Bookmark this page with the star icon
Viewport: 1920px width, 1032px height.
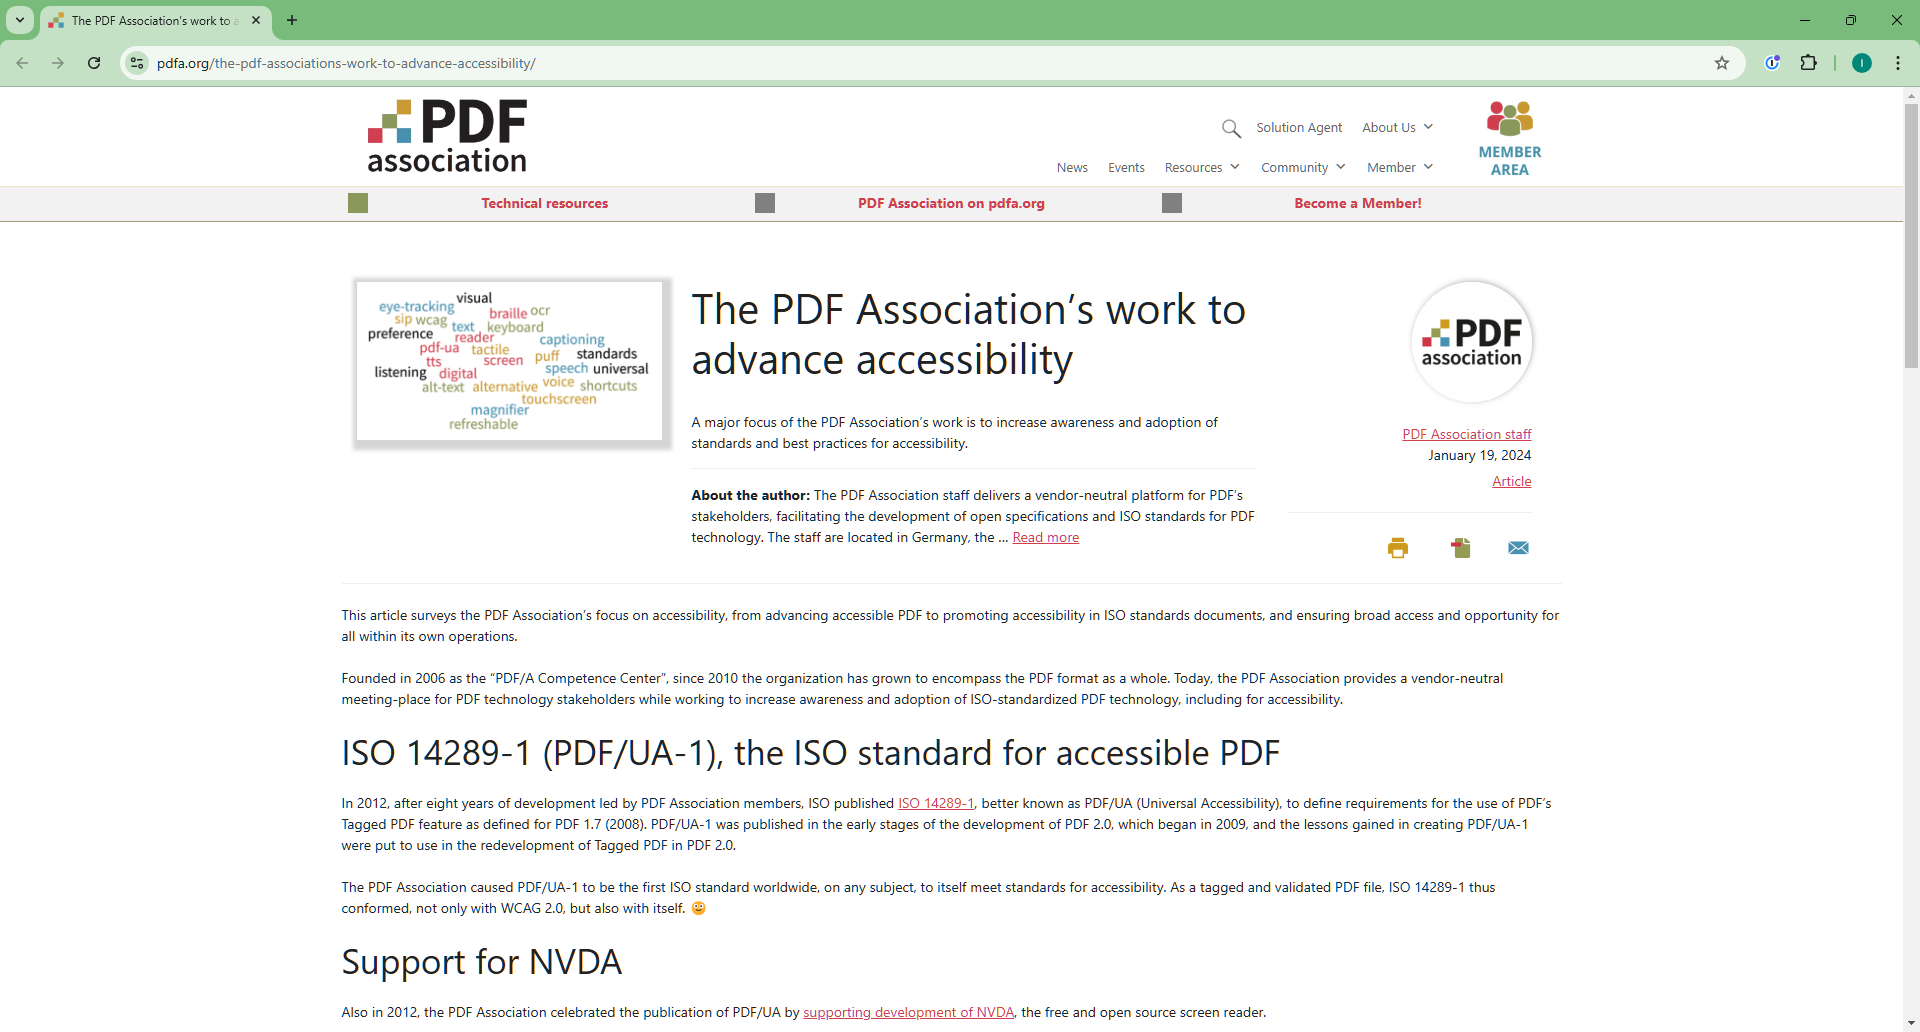pos(1721,63)
